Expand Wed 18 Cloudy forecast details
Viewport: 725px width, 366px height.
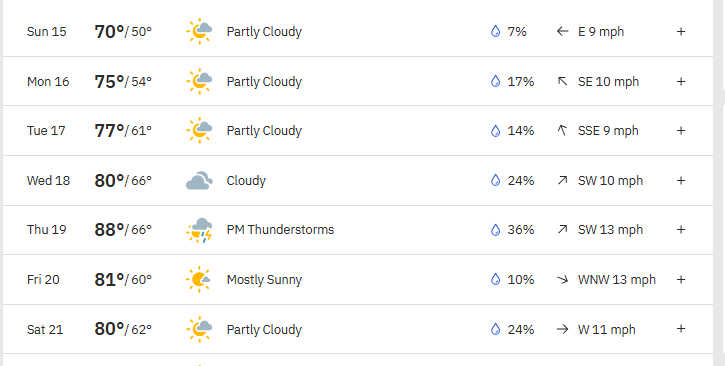pyautogui.click(x=681, y=181)
